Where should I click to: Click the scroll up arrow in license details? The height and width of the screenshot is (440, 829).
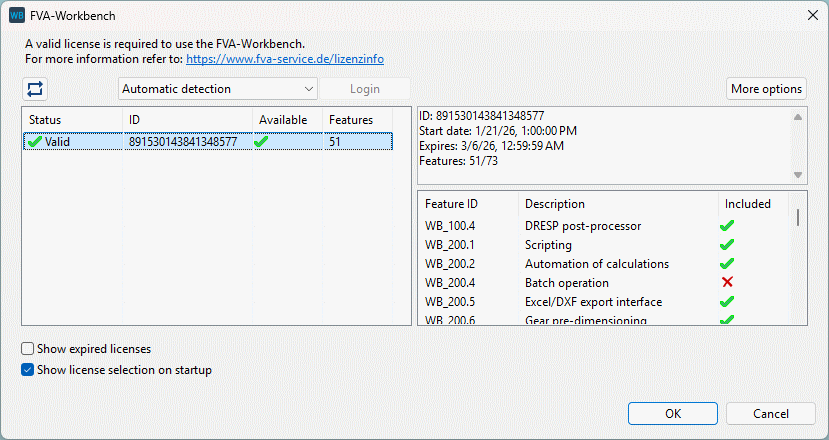(798, 117)
